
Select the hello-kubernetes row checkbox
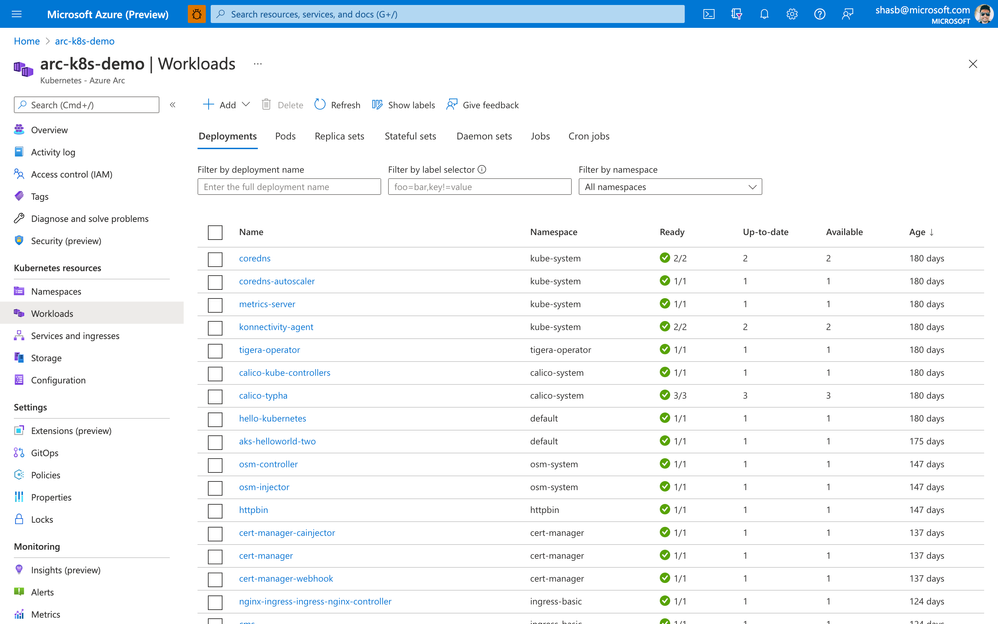pos(215,420)
